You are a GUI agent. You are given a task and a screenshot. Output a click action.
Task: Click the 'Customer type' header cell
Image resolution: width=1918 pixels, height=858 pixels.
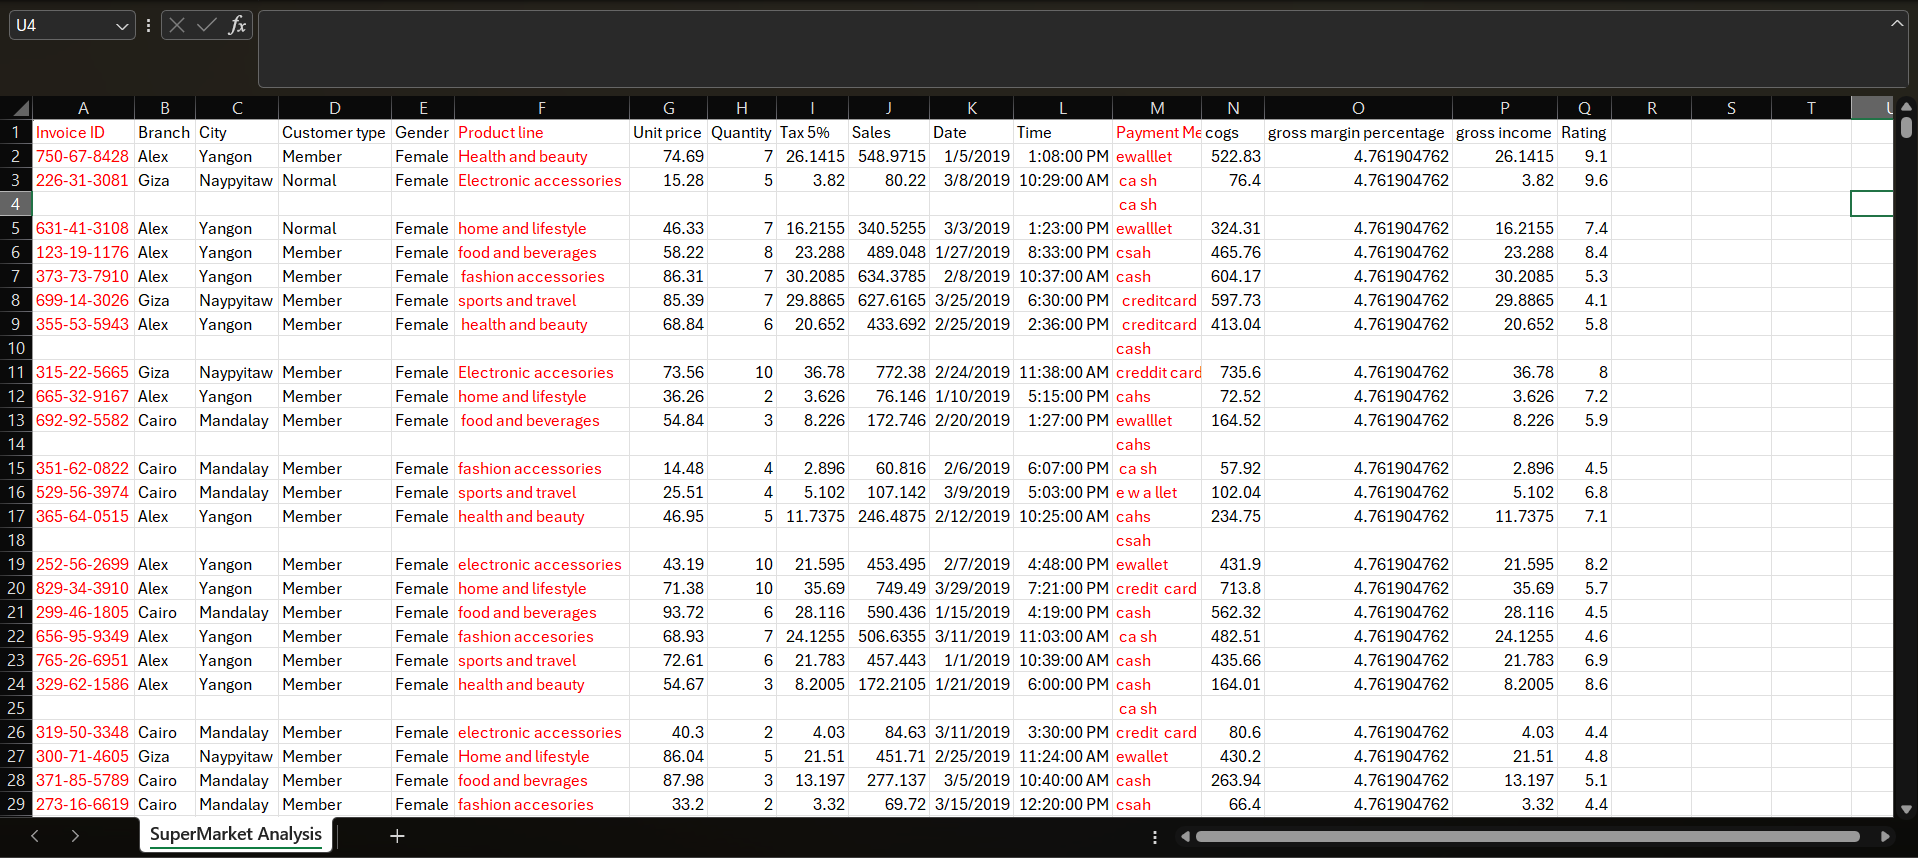pos(334,132)
